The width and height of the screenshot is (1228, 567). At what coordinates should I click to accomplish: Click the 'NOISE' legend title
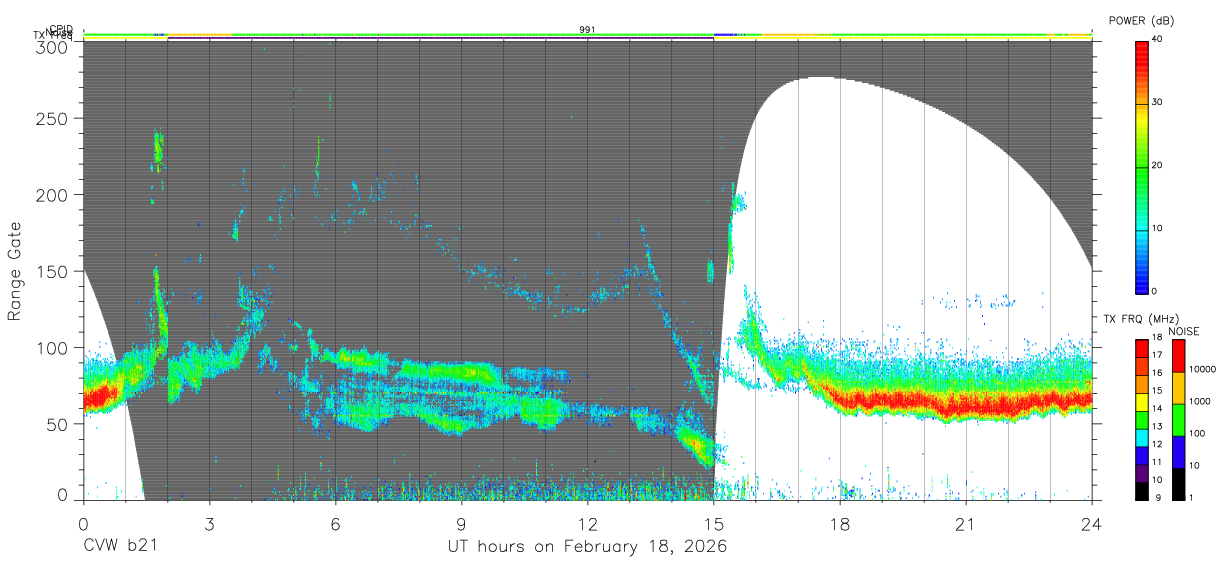[1184, 331]
